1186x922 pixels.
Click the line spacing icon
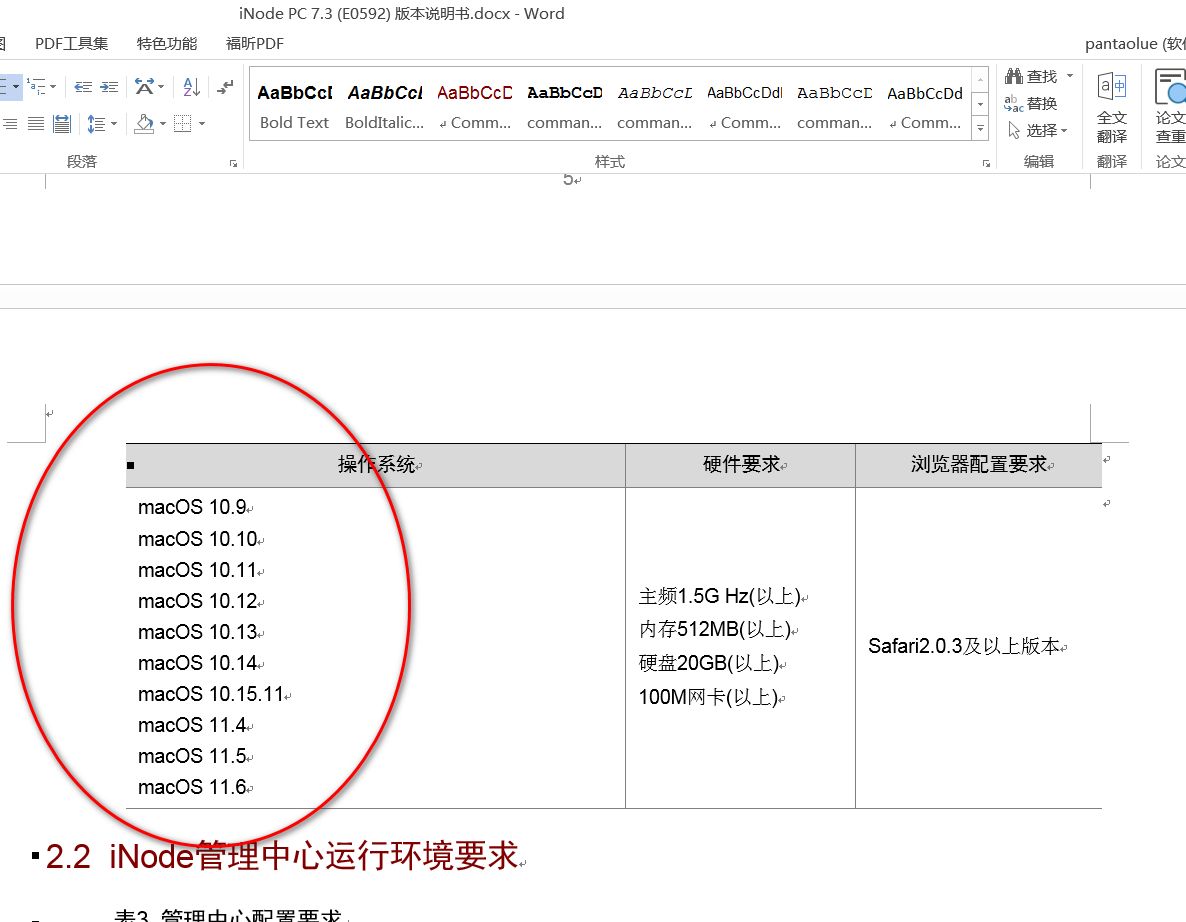point(95,123)
